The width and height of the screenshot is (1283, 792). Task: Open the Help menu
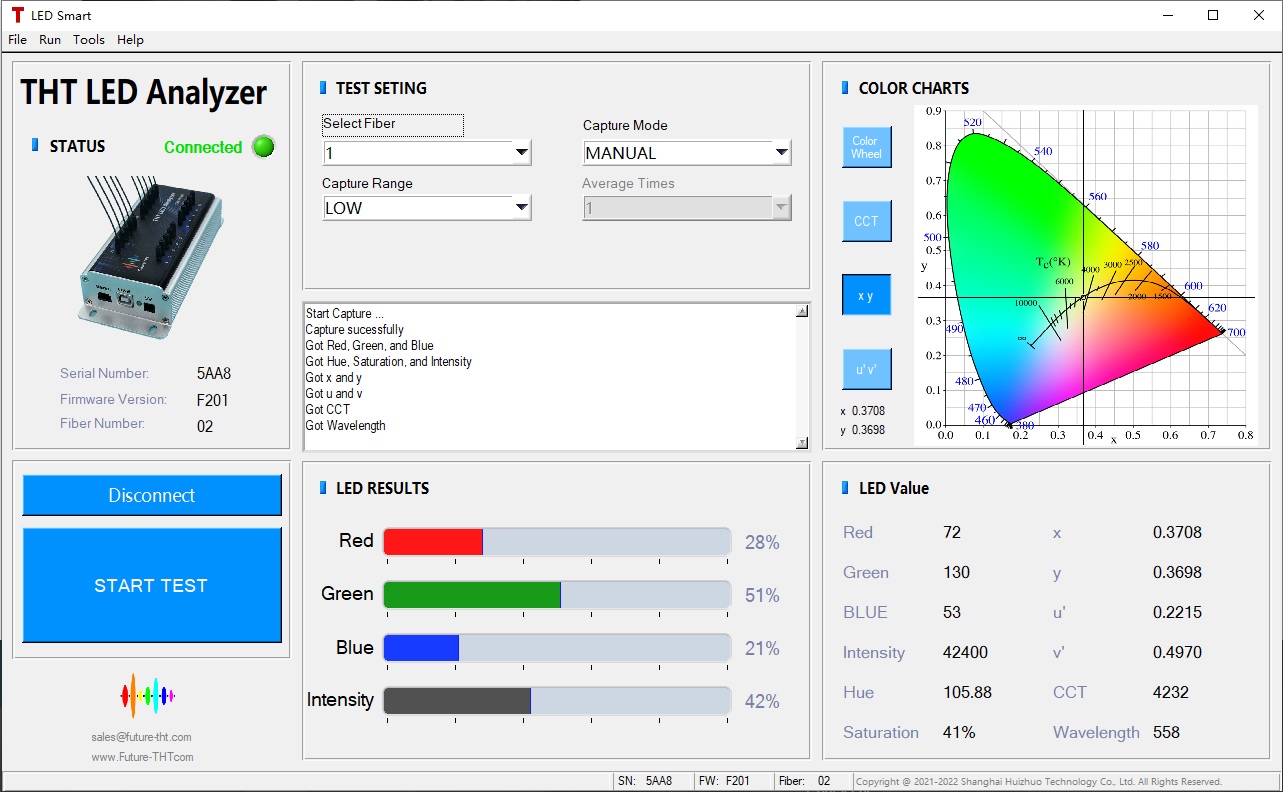(x=130, y=40)
